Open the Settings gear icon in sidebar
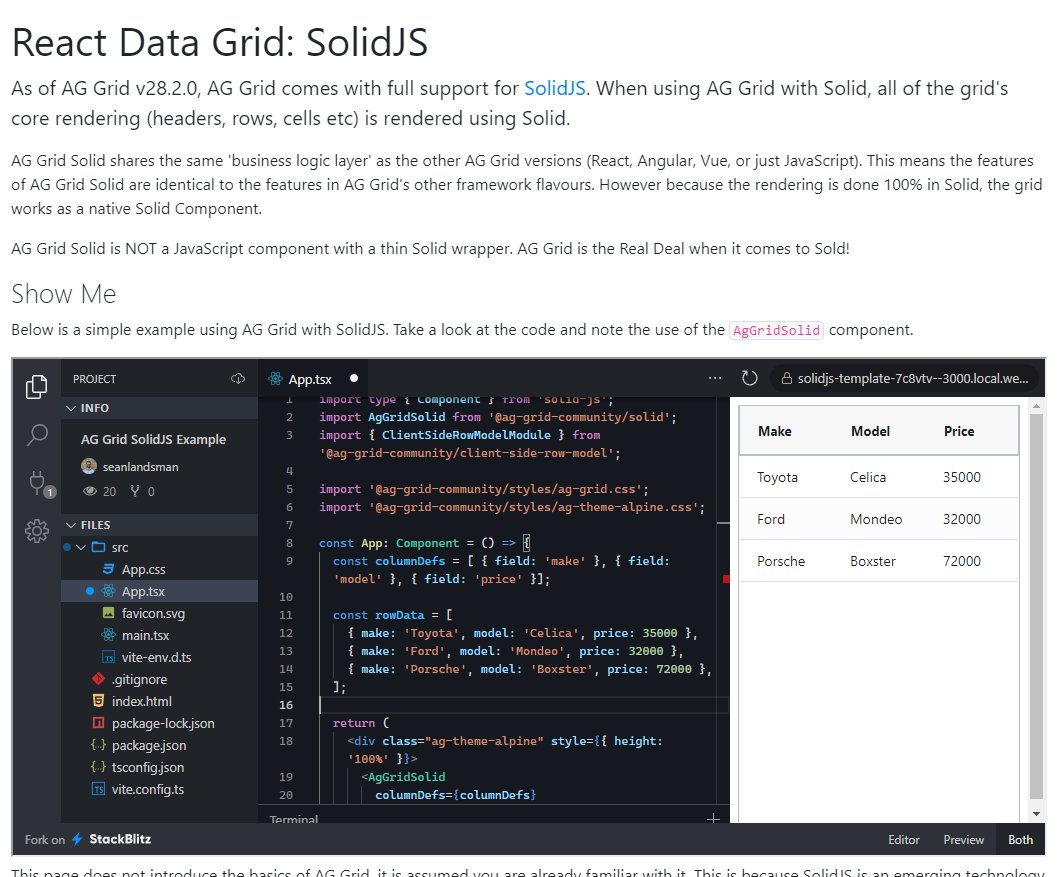 point(37,531)
